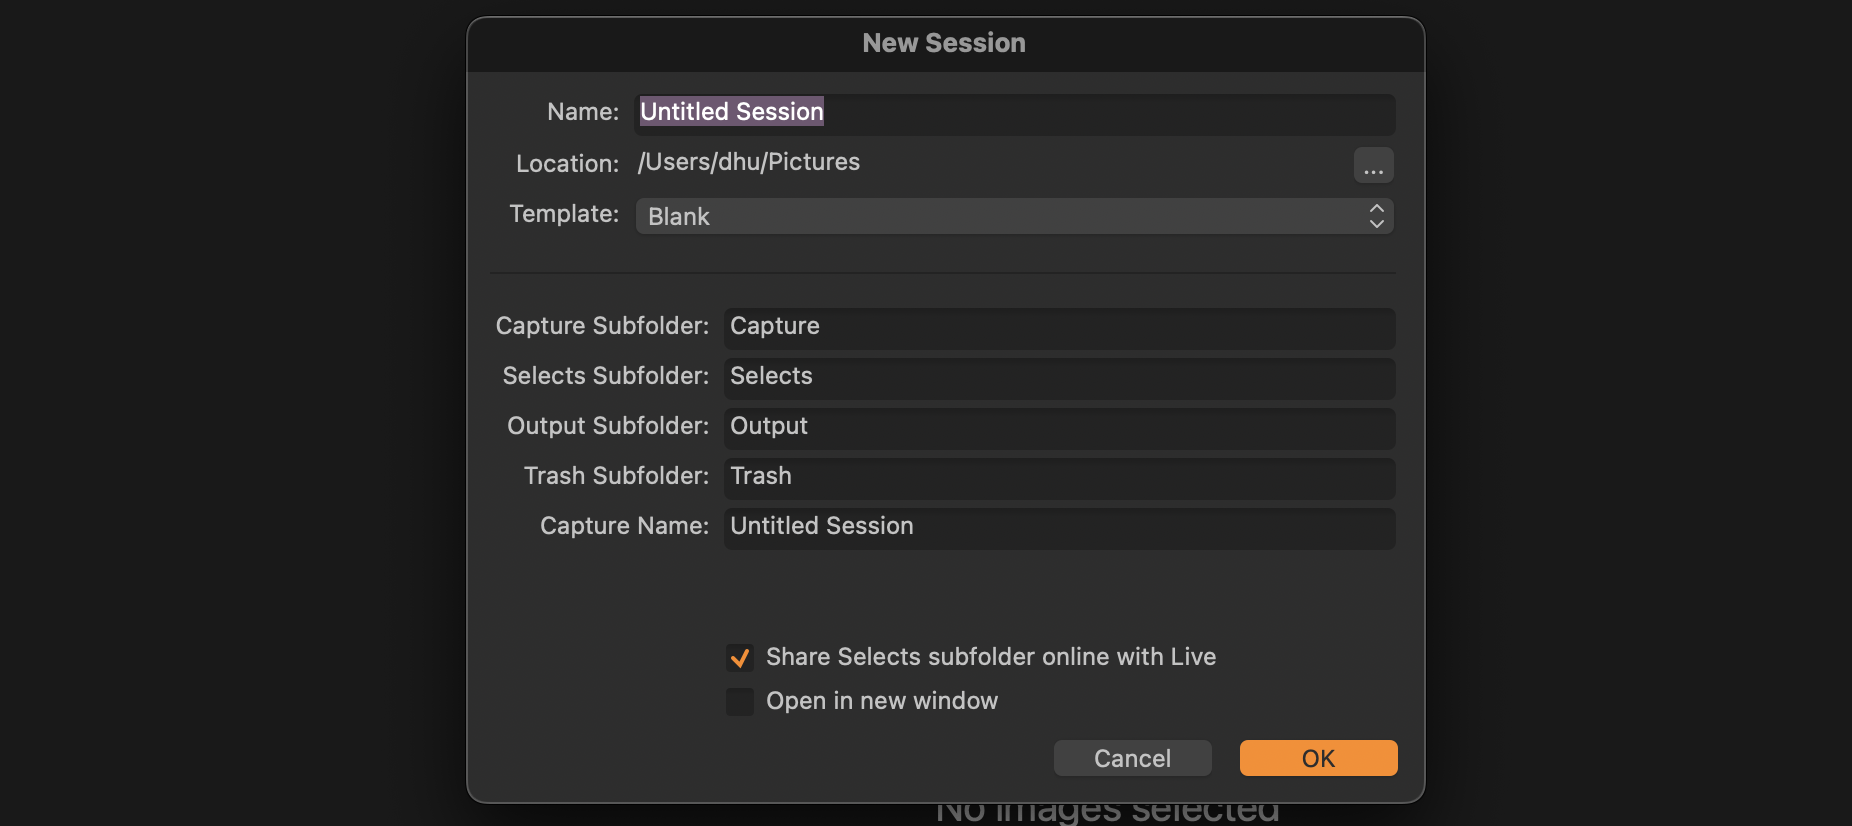Screen dimensions: 1852x826
Task: Click the Capture Subfolder input field
Action: 1059,328
